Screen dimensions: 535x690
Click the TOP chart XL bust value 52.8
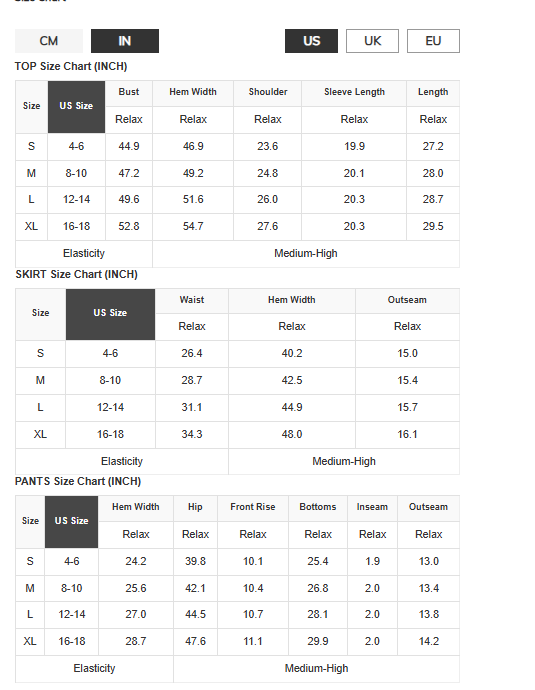129,227
